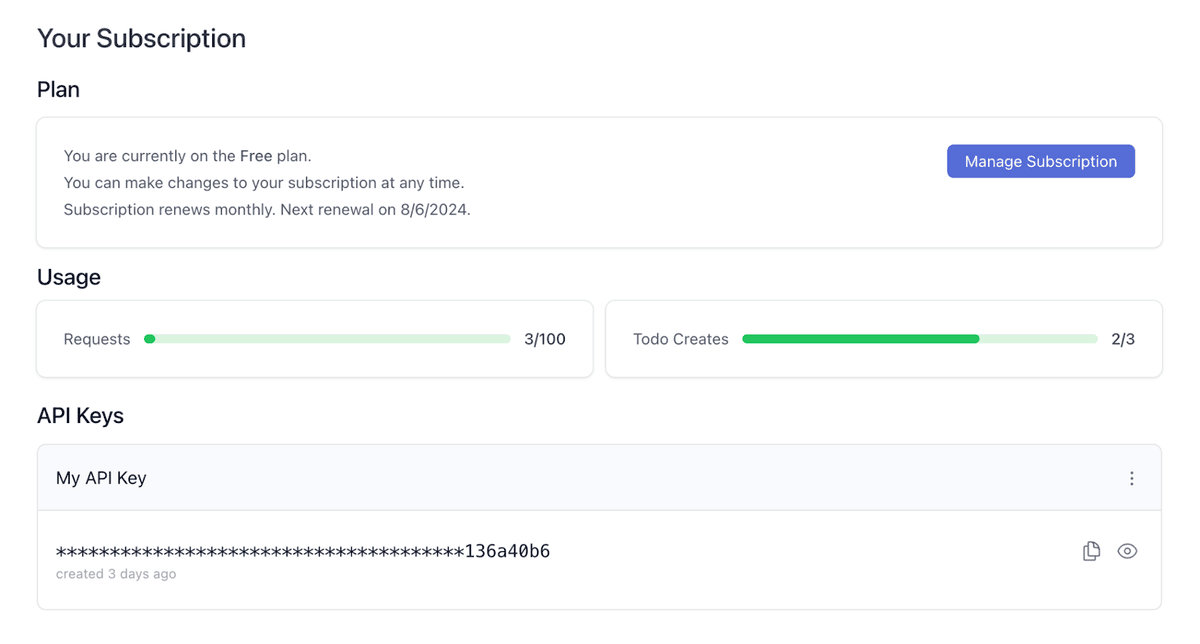This screenshot has height=644, width=1200.
Task: Click the reveal icon next to the copy icon
Action: pos(1127,550)
